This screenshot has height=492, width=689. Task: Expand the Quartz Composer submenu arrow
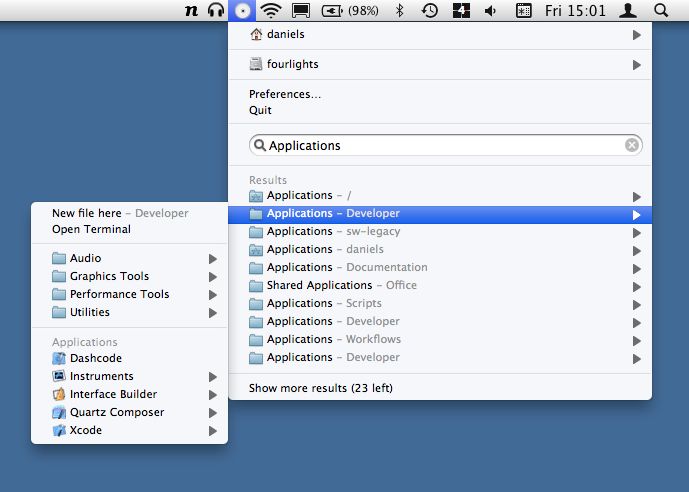(x=213, y=413)
